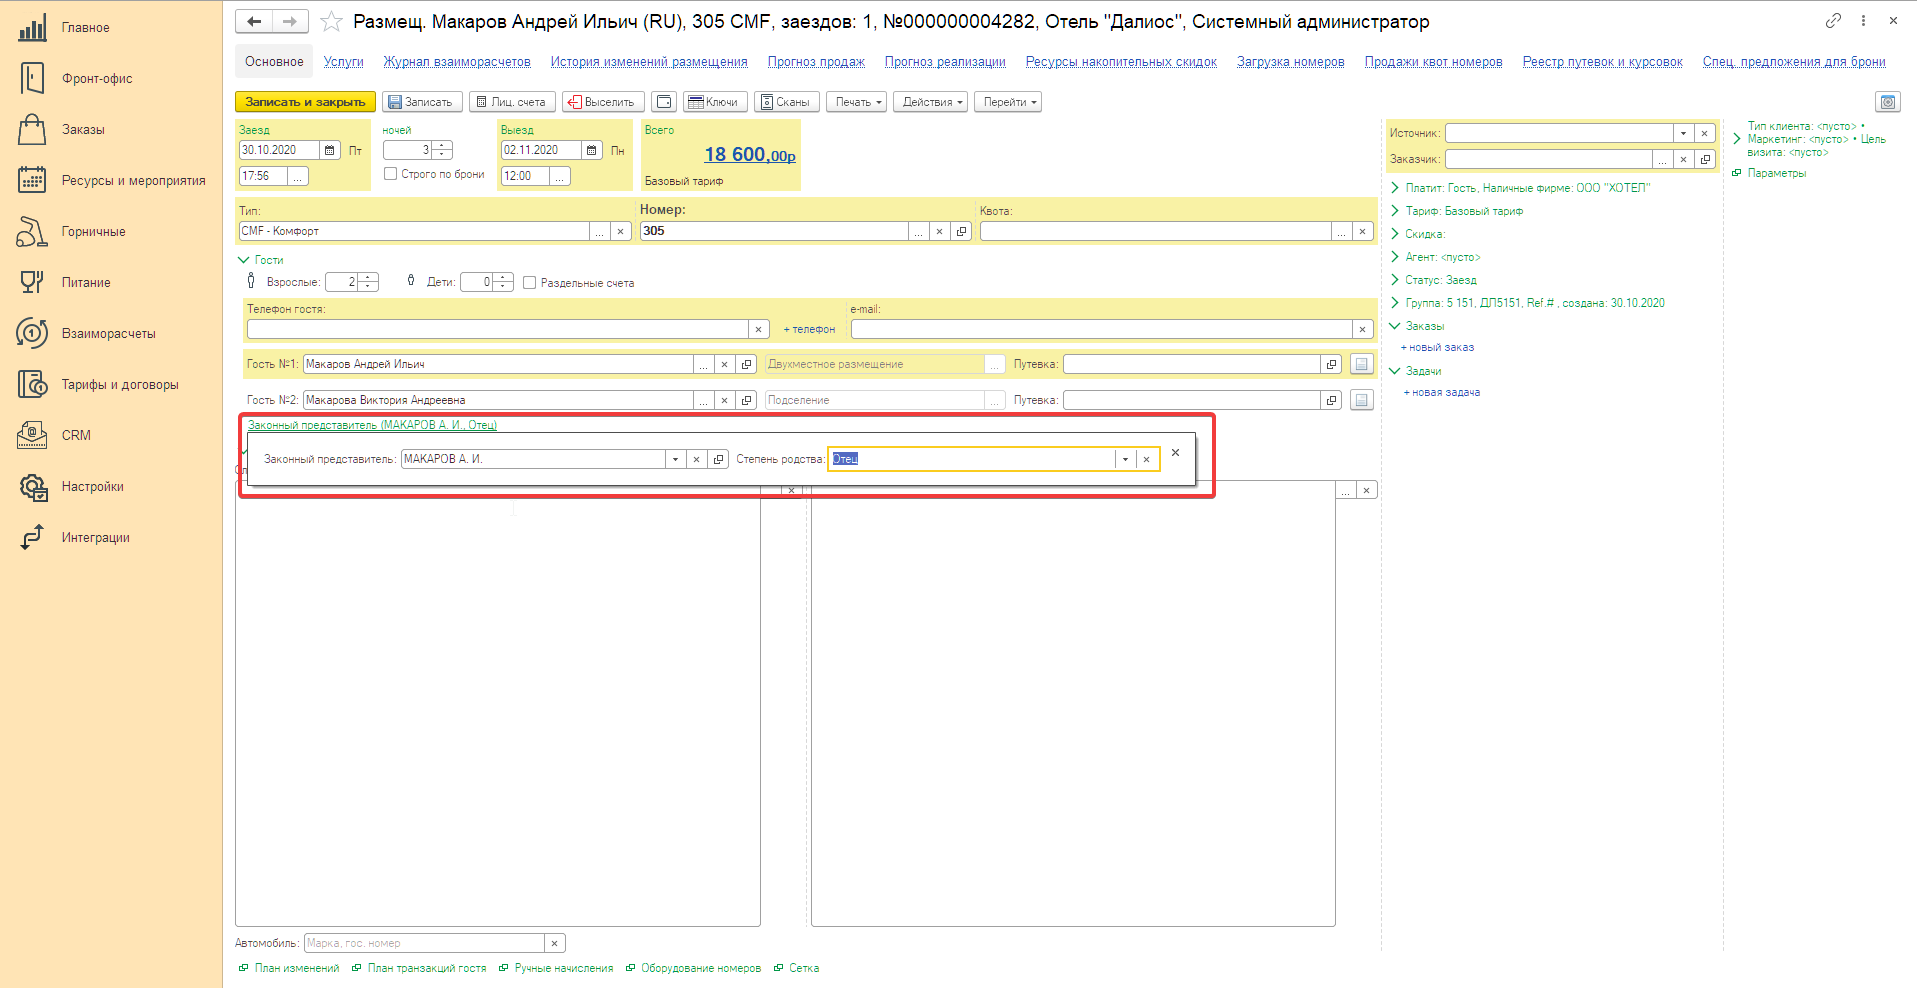Open История изменений размещения tab
The width and height of the screenshot is (1917, 988).
649,62
